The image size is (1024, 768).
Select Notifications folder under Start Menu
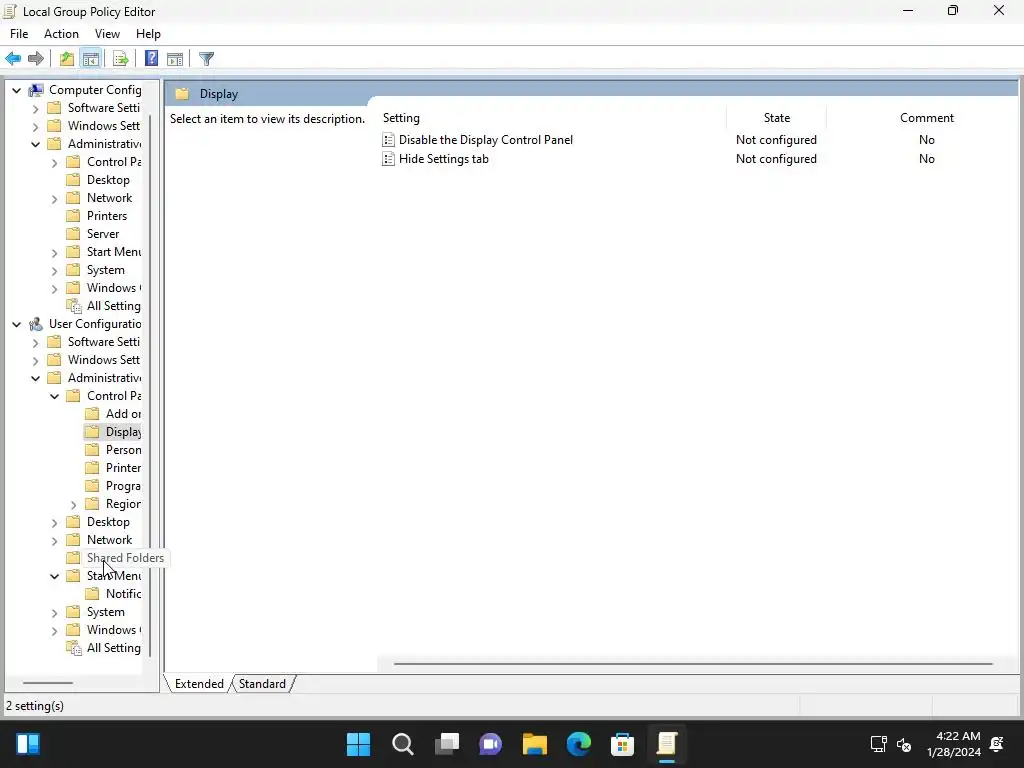[113, 594]
